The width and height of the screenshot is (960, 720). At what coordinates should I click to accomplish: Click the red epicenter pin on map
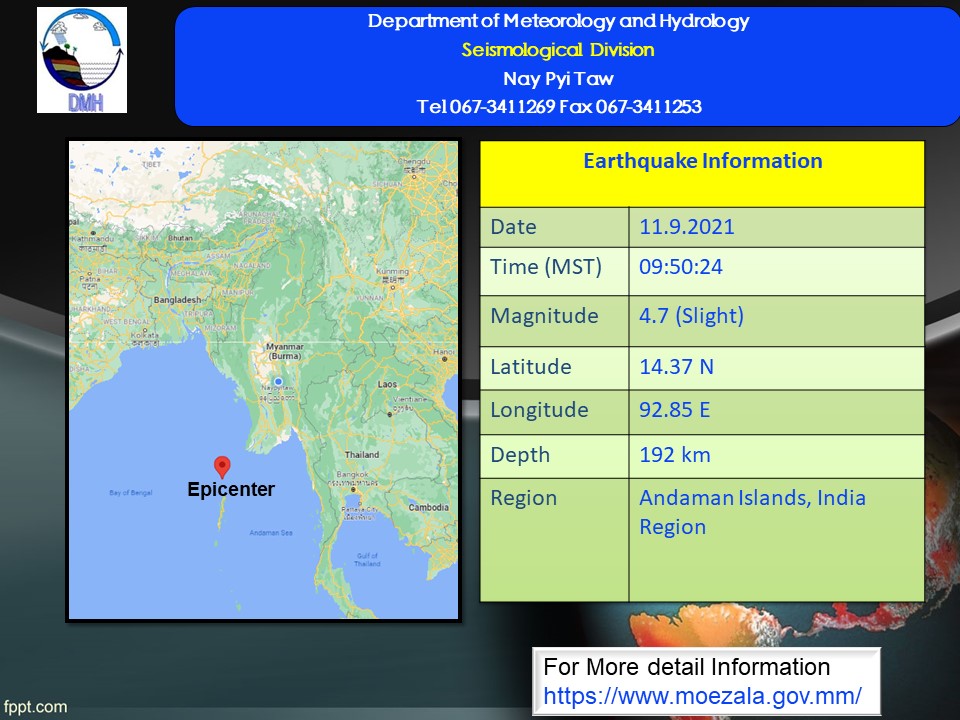(x=222, y=467)
